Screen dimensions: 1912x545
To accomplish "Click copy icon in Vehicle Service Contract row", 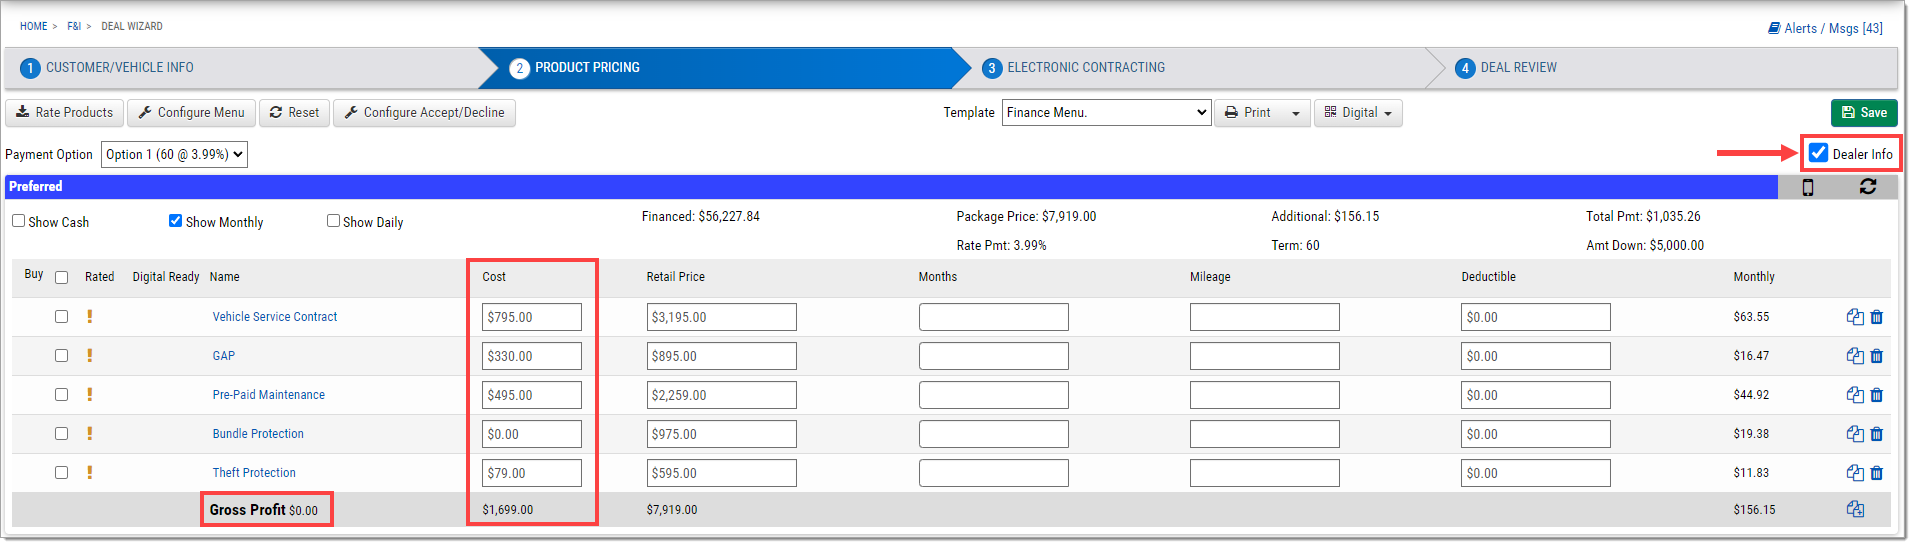I will pos(1855,317).
